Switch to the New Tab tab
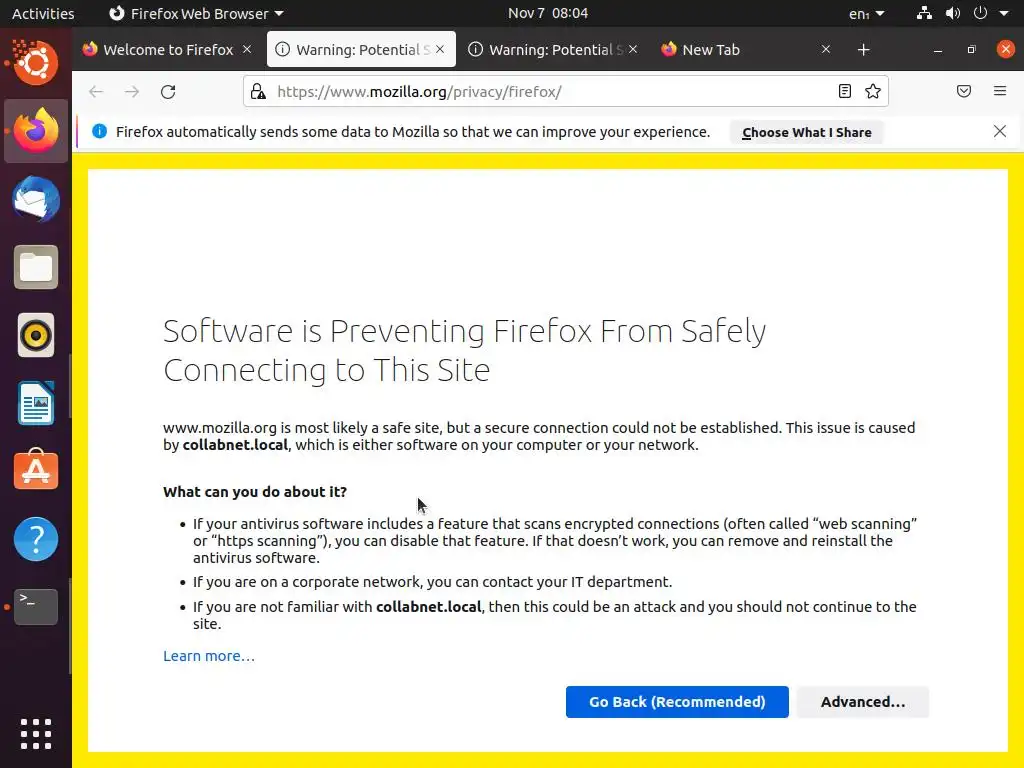Viewport: 1024px width, 768px height. click(x=735, y=50)
